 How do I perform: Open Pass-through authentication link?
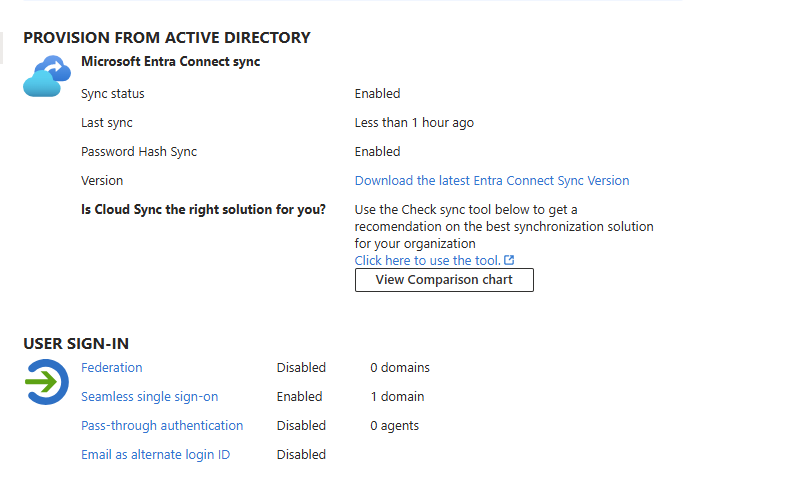[162, 425]
